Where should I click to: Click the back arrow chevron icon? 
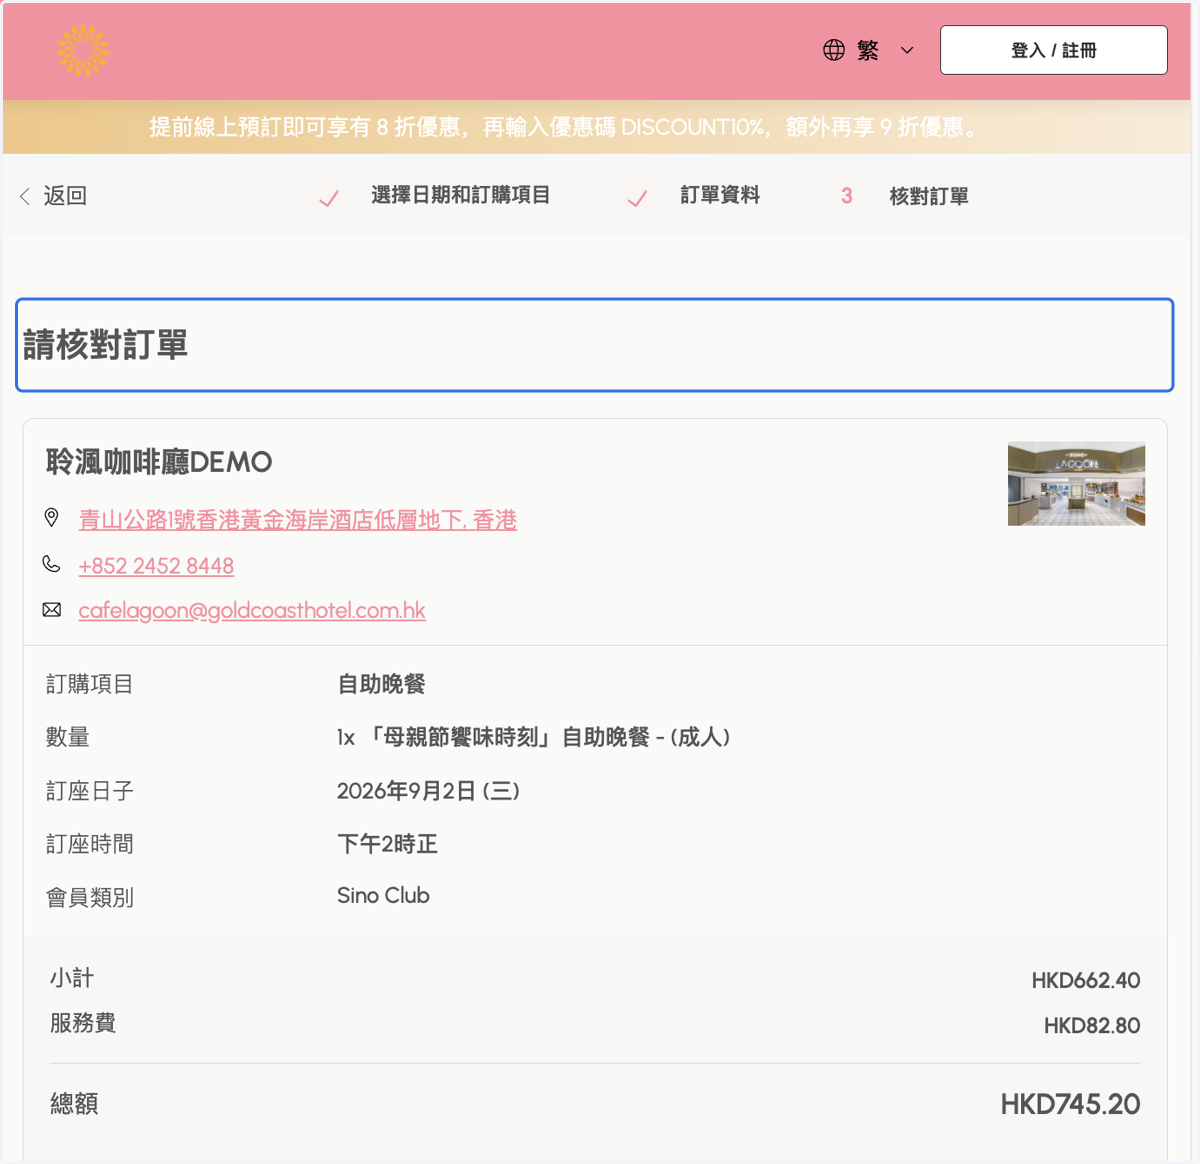pyautogui.click(x=25, y=196)
